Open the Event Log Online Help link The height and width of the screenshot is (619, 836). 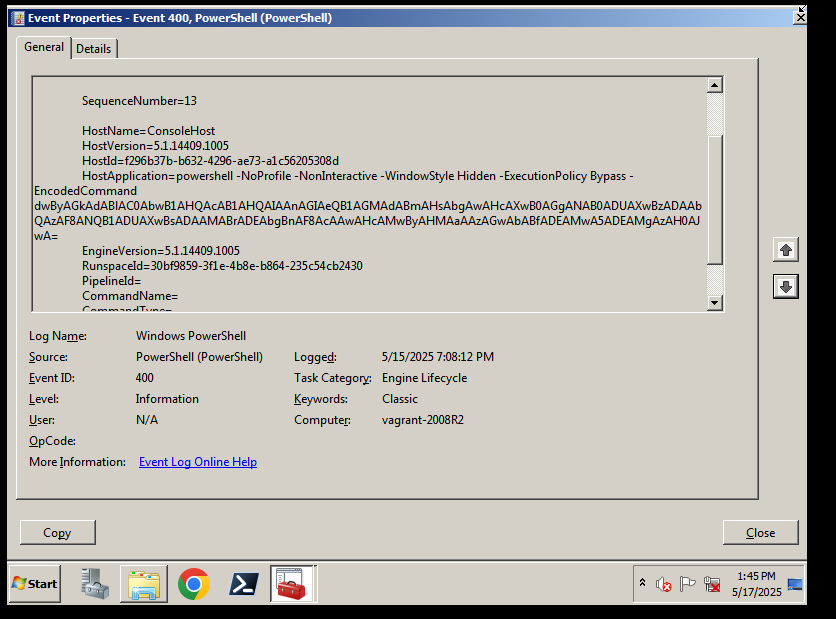(198, 462)
